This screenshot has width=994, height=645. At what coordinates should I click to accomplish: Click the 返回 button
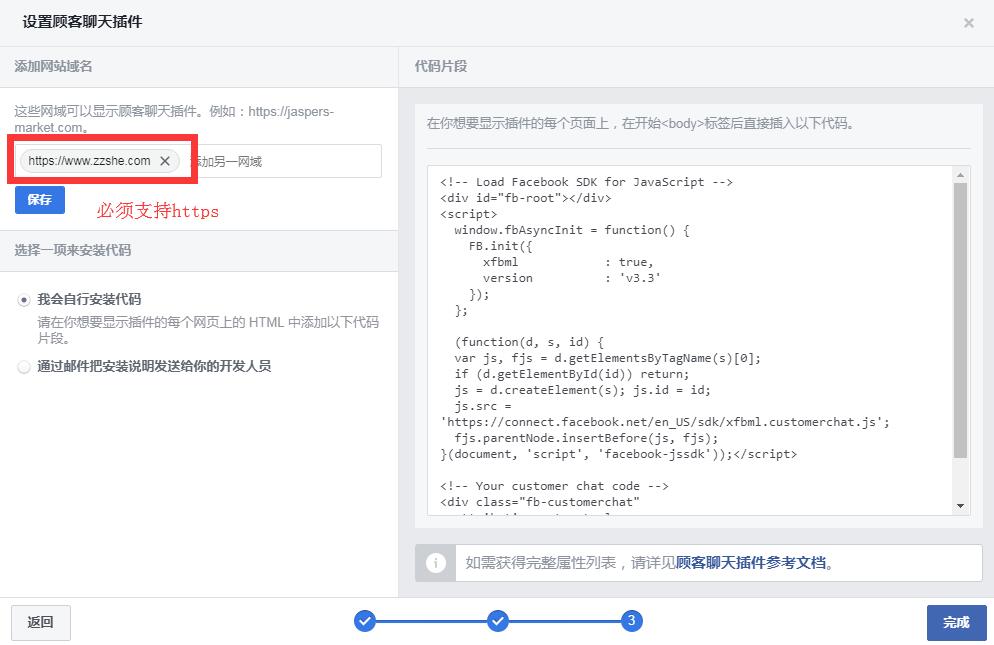[x=41, y=623]
